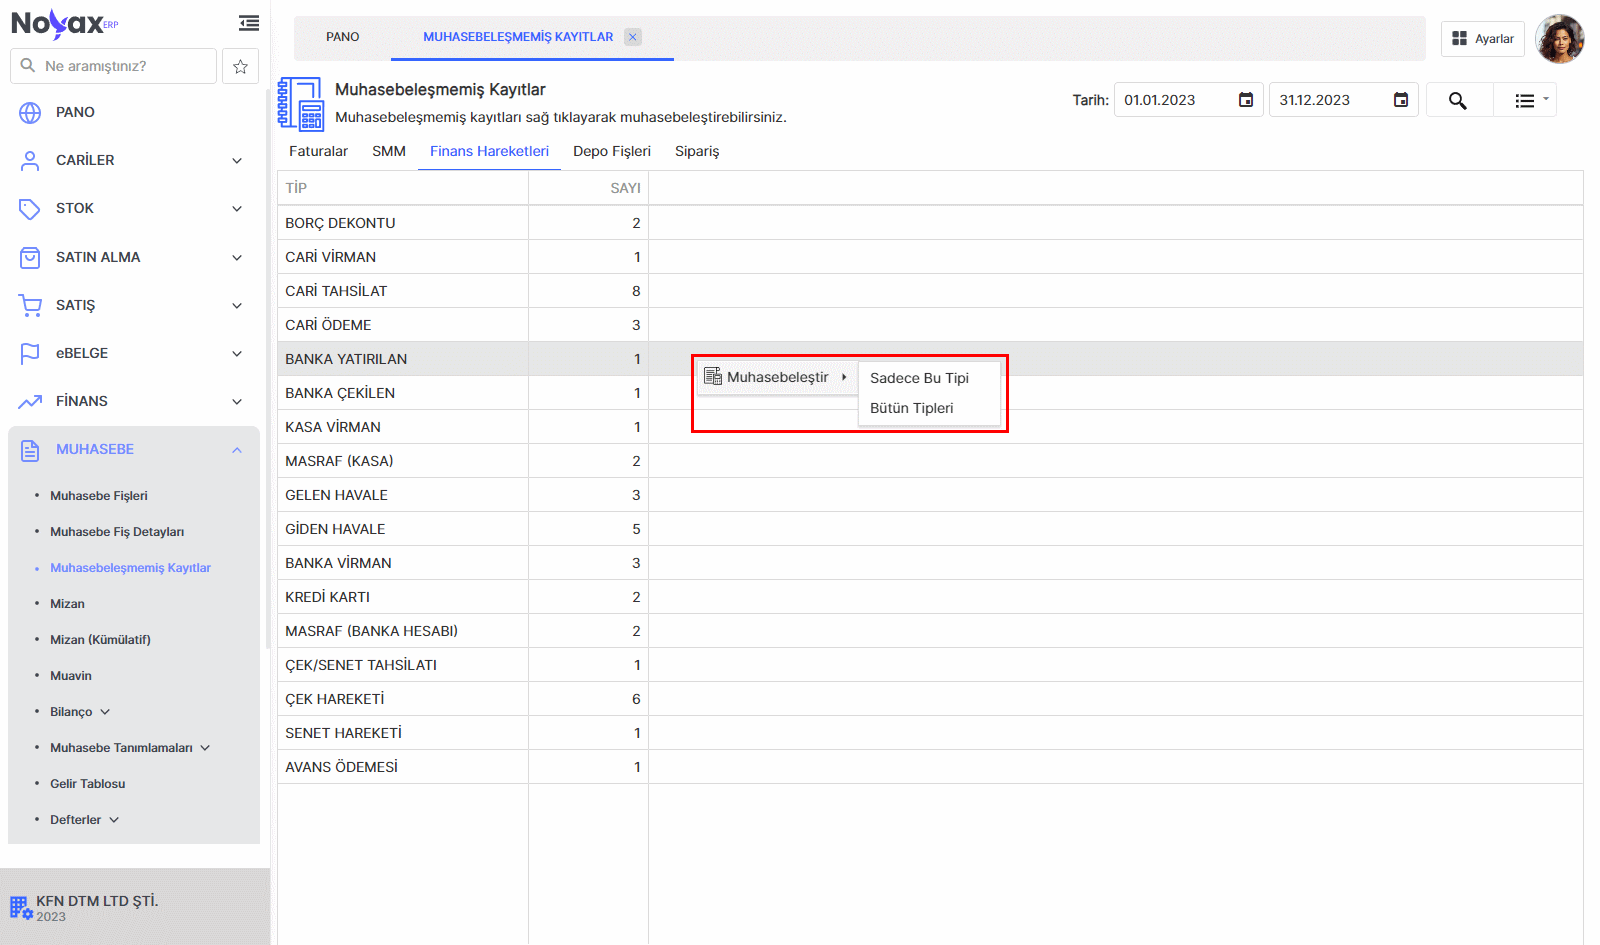The width and height of the screenshot is (1600, 945).
Task: Open the user profile avatar
Action: 1560,39
